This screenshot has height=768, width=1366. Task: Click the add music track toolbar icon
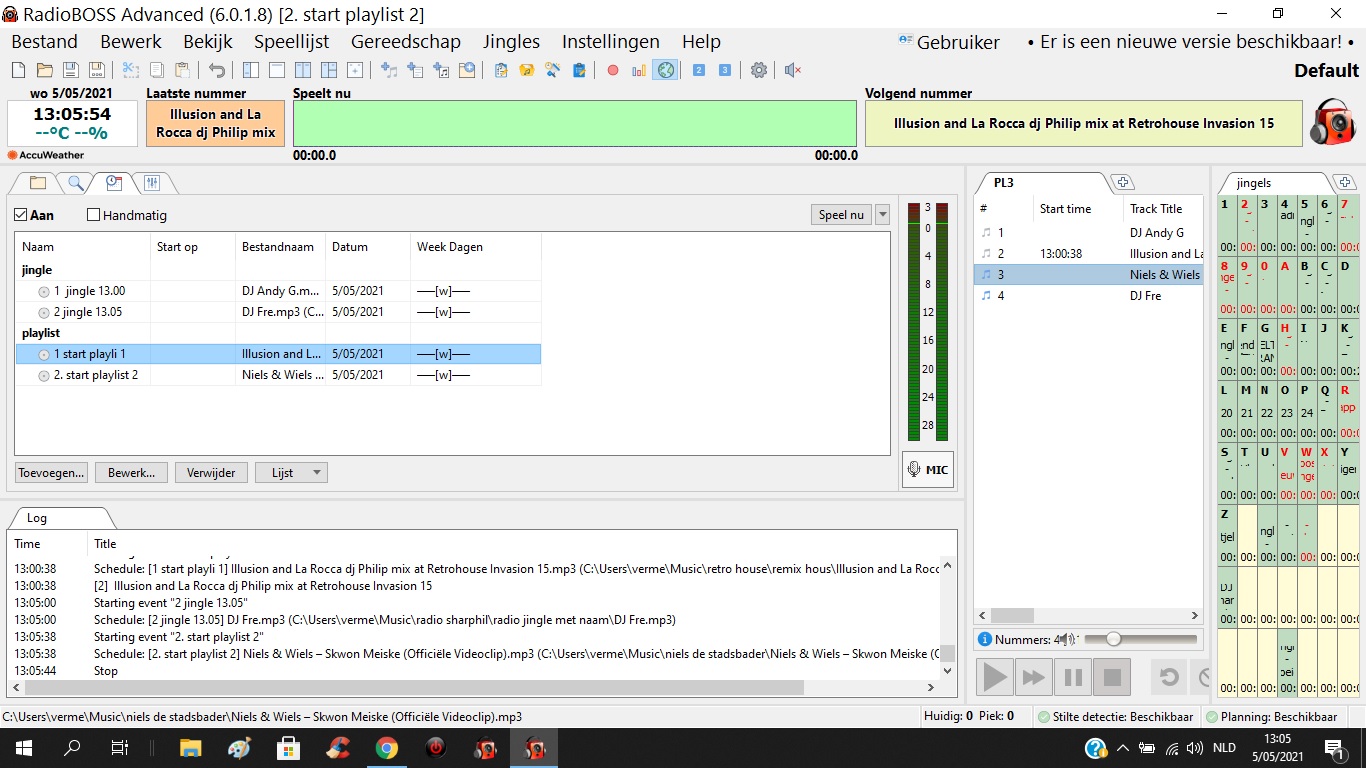click(389, 70)
